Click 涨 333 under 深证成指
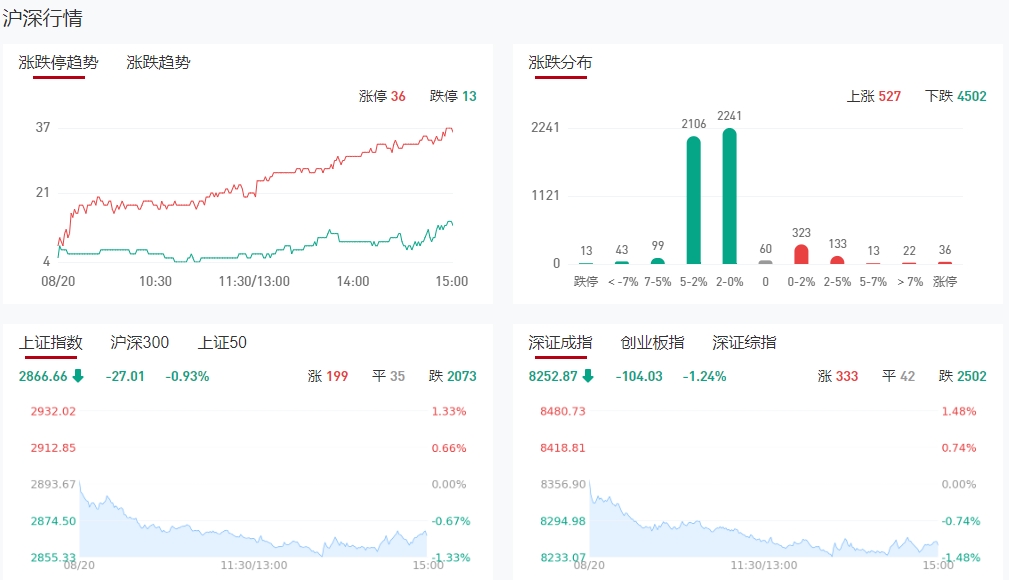 838,376
